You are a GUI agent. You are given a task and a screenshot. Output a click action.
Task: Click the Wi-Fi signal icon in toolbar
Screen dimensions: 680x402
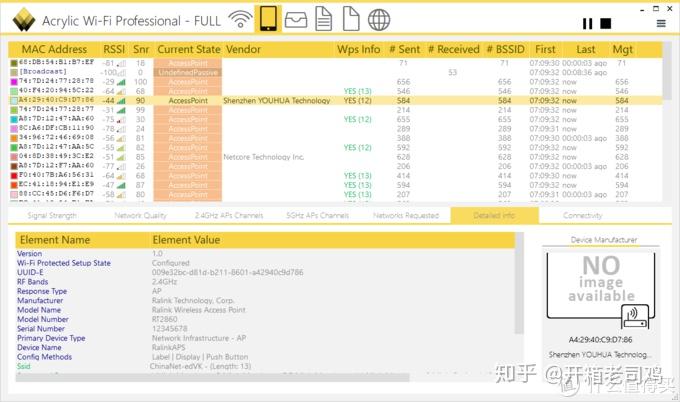(x=240, y=19)
